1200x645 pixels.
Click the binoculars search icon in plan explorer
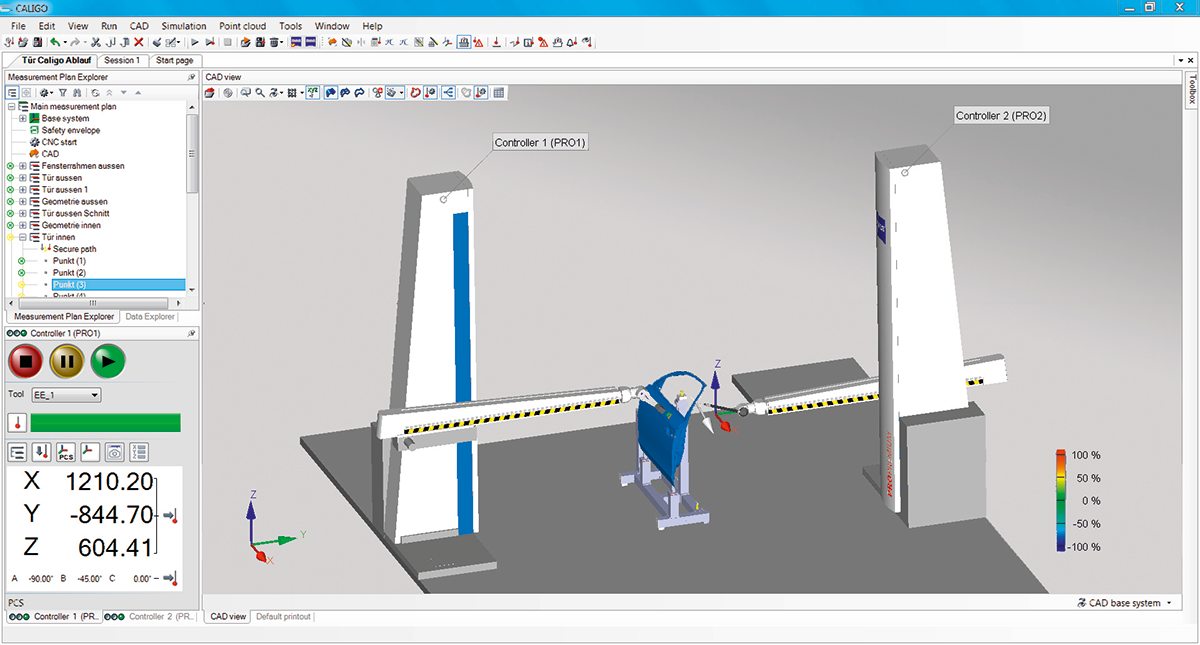[x=76, y=92]
